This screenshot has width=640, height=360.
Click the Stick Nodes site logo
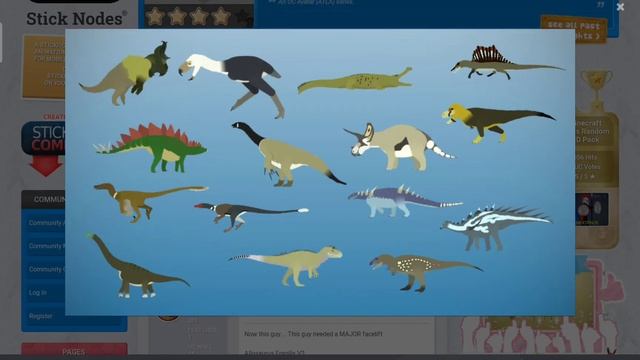point(76,18)
